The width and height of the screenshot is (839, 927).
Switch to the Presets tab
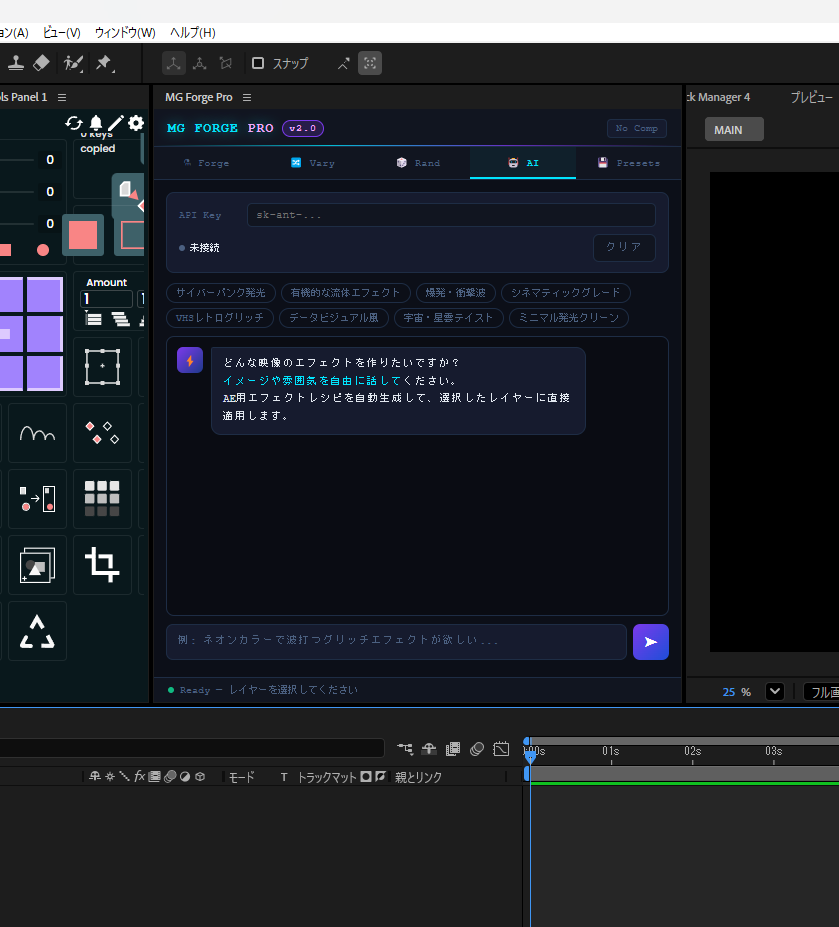tap(629, 163)
